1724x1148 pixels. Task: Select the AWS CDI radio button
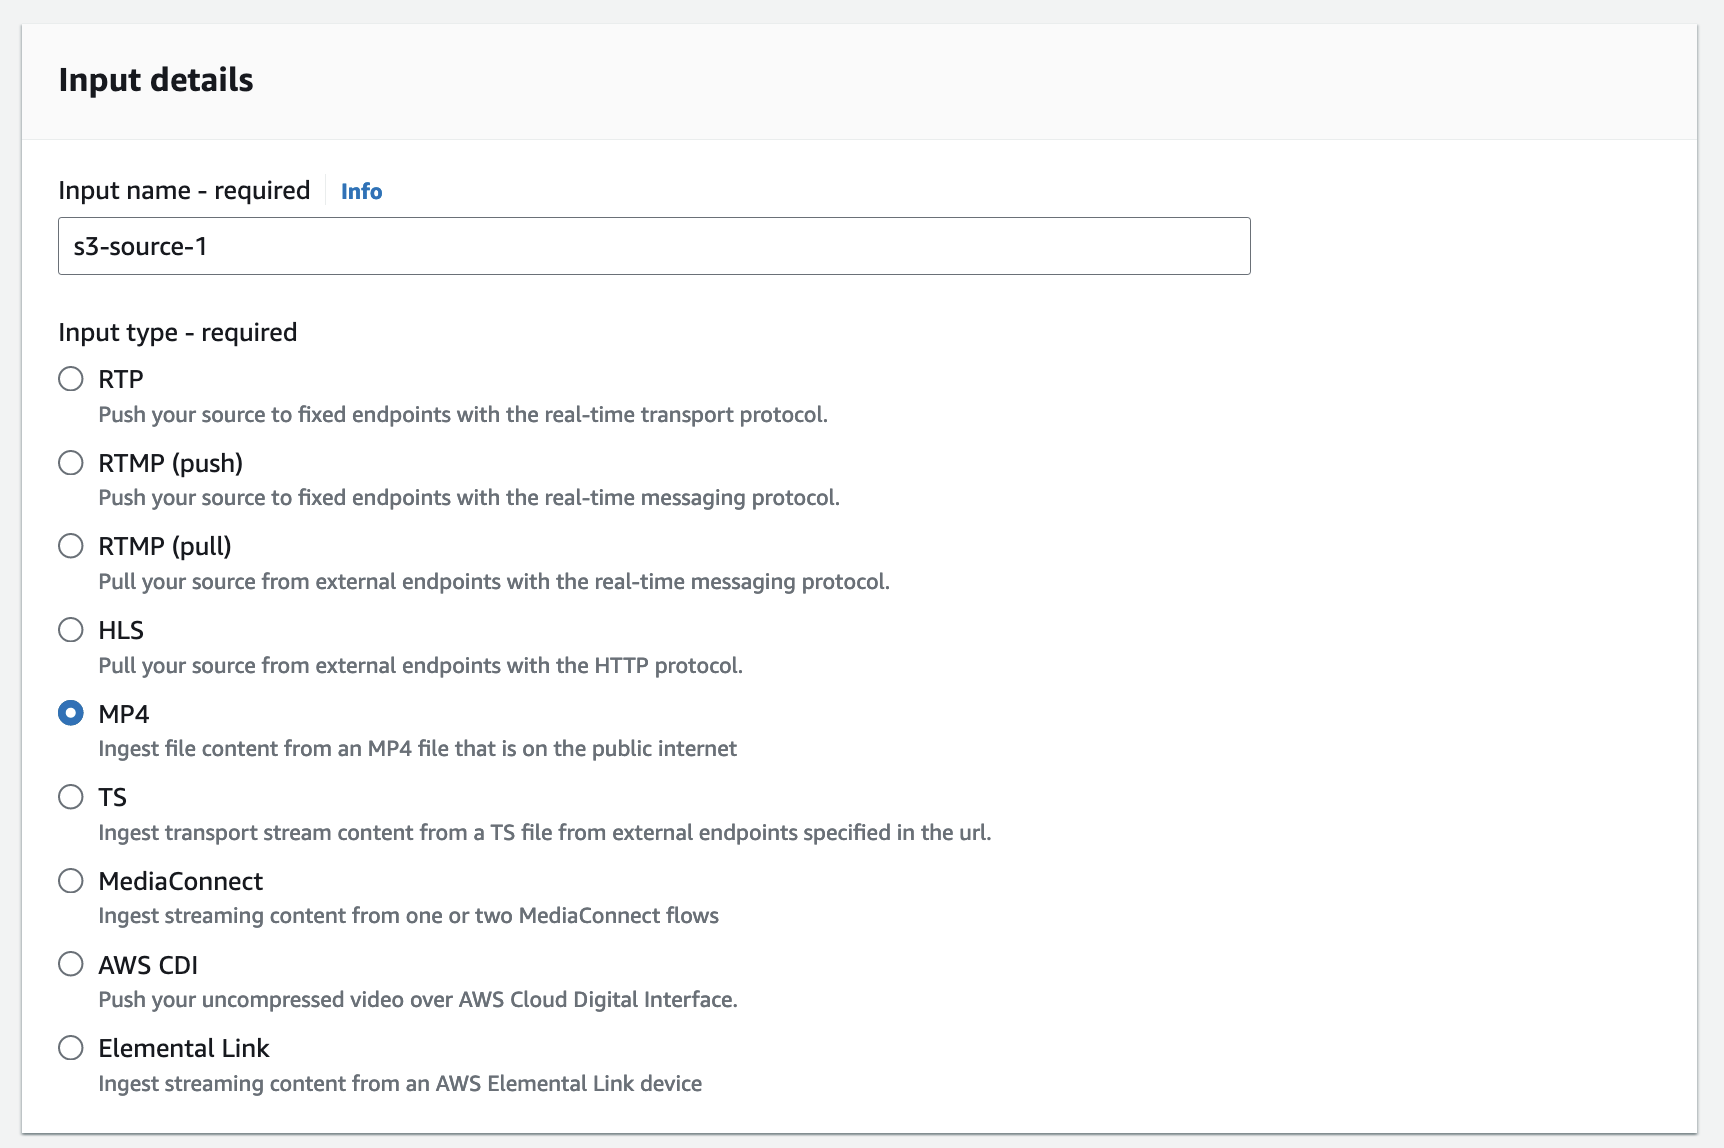point(71,964)
